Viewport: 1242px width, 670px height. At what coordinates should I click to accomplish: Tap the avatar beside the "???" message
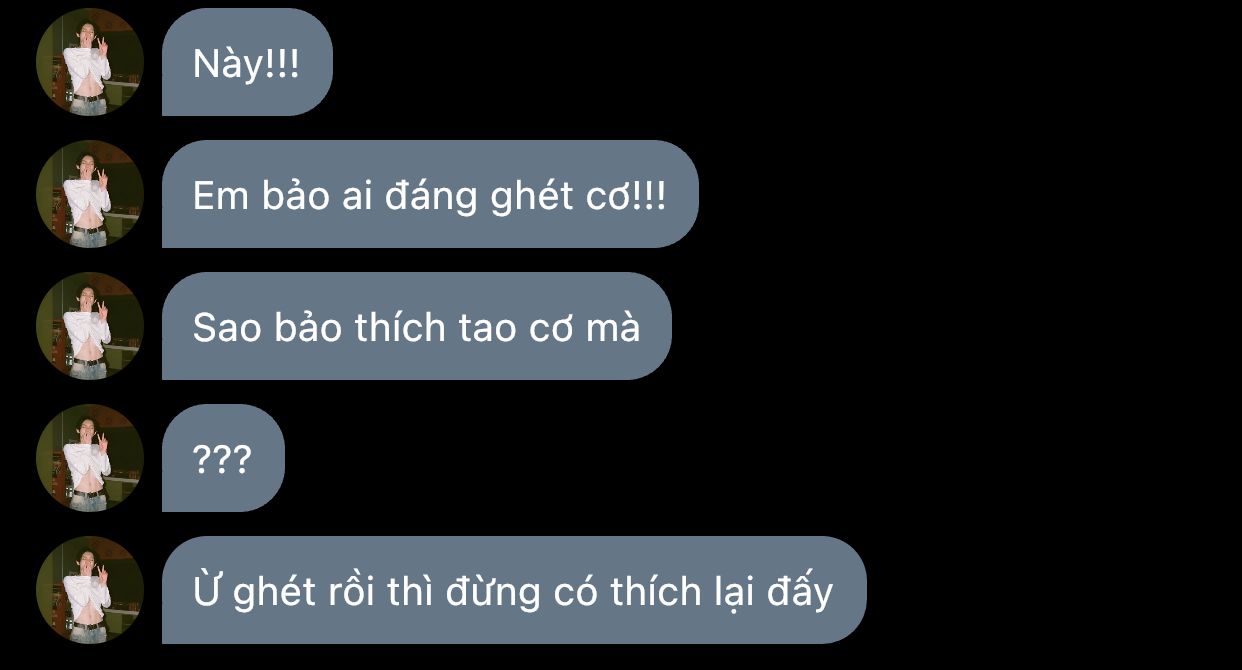[90, 458]
